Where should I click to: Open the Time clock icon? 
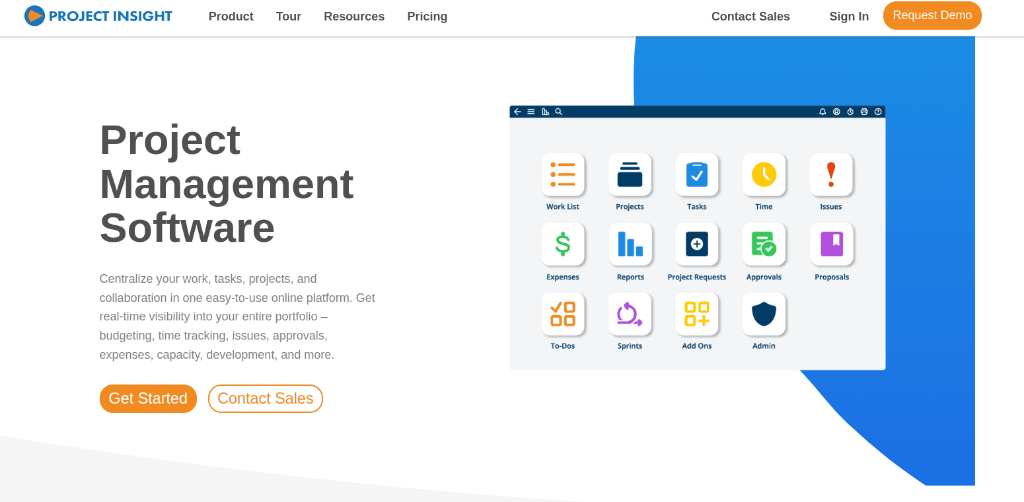(763, 174)
